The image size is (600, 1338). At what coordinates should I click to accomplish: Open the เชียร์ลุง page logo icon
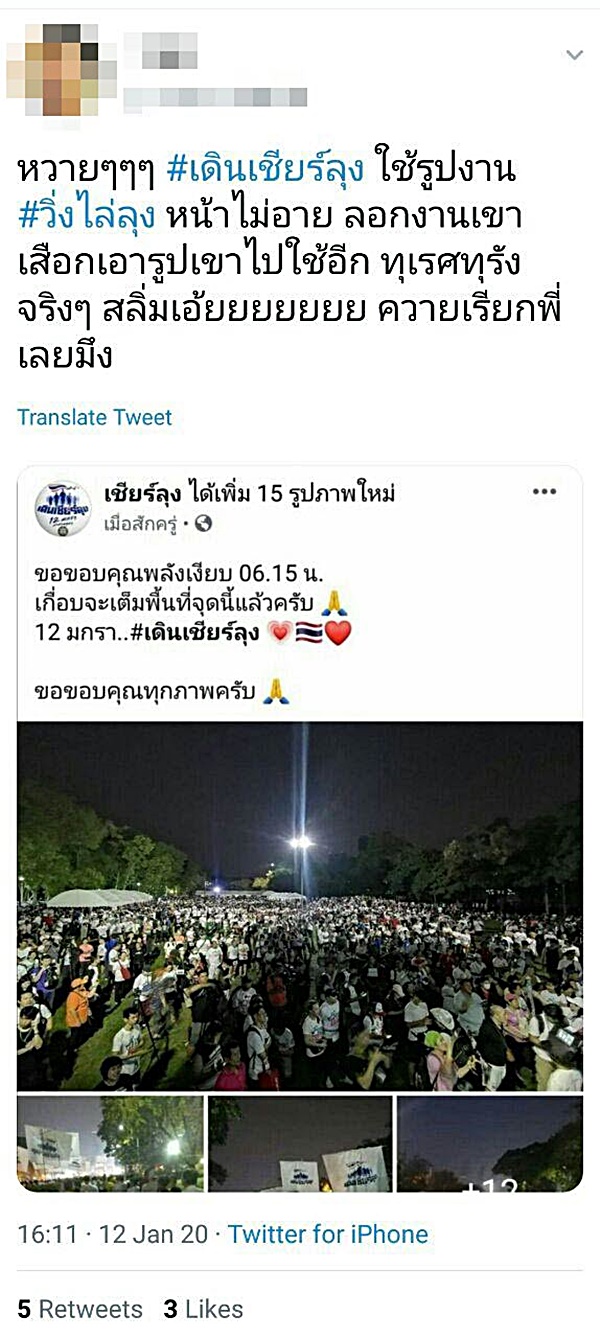62,510
